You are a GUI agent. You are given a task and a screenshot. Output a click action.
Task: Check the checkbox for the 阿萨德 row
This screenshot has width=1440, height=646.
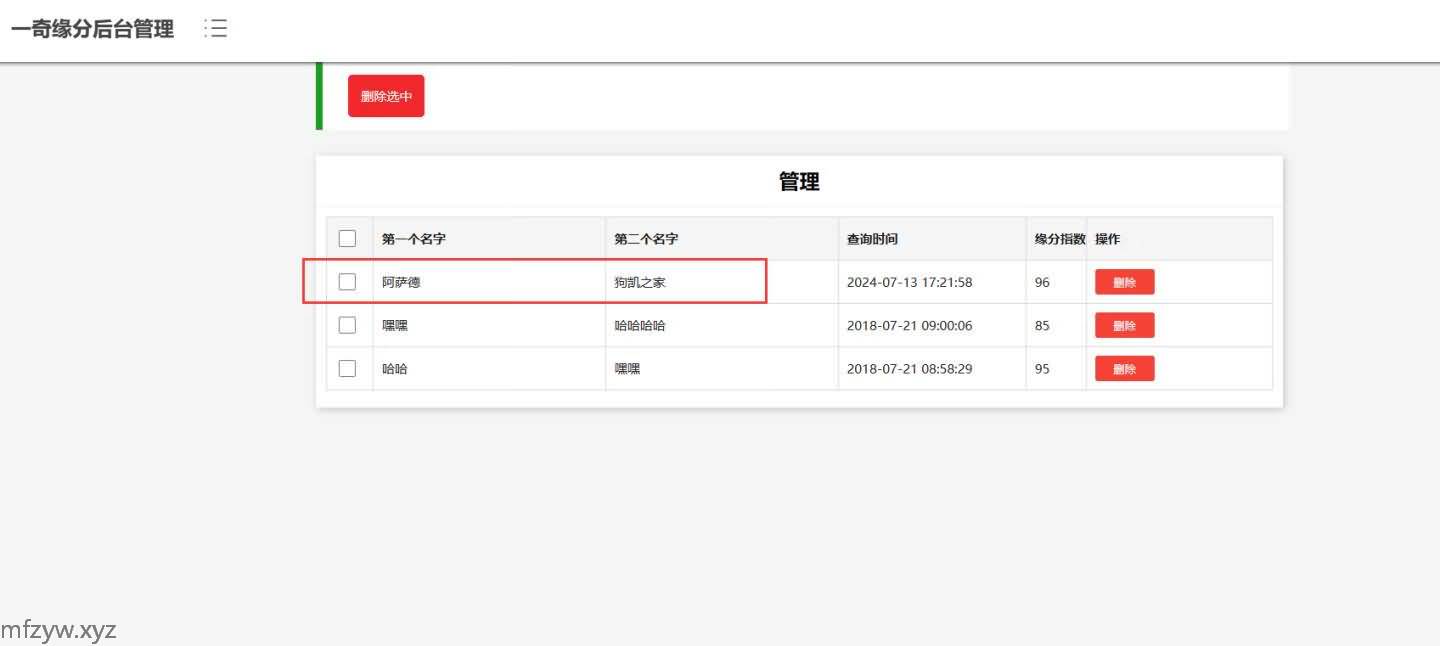click(x=347, y=282)
